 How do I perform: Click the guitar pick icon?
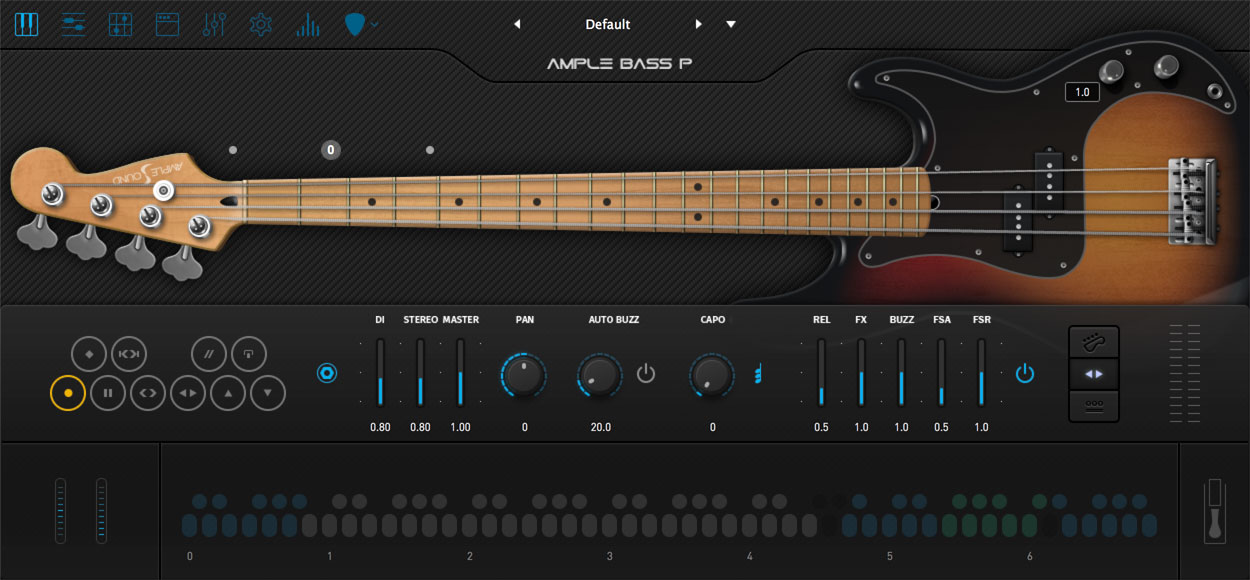pyautogui.click(x=354, y=24)
